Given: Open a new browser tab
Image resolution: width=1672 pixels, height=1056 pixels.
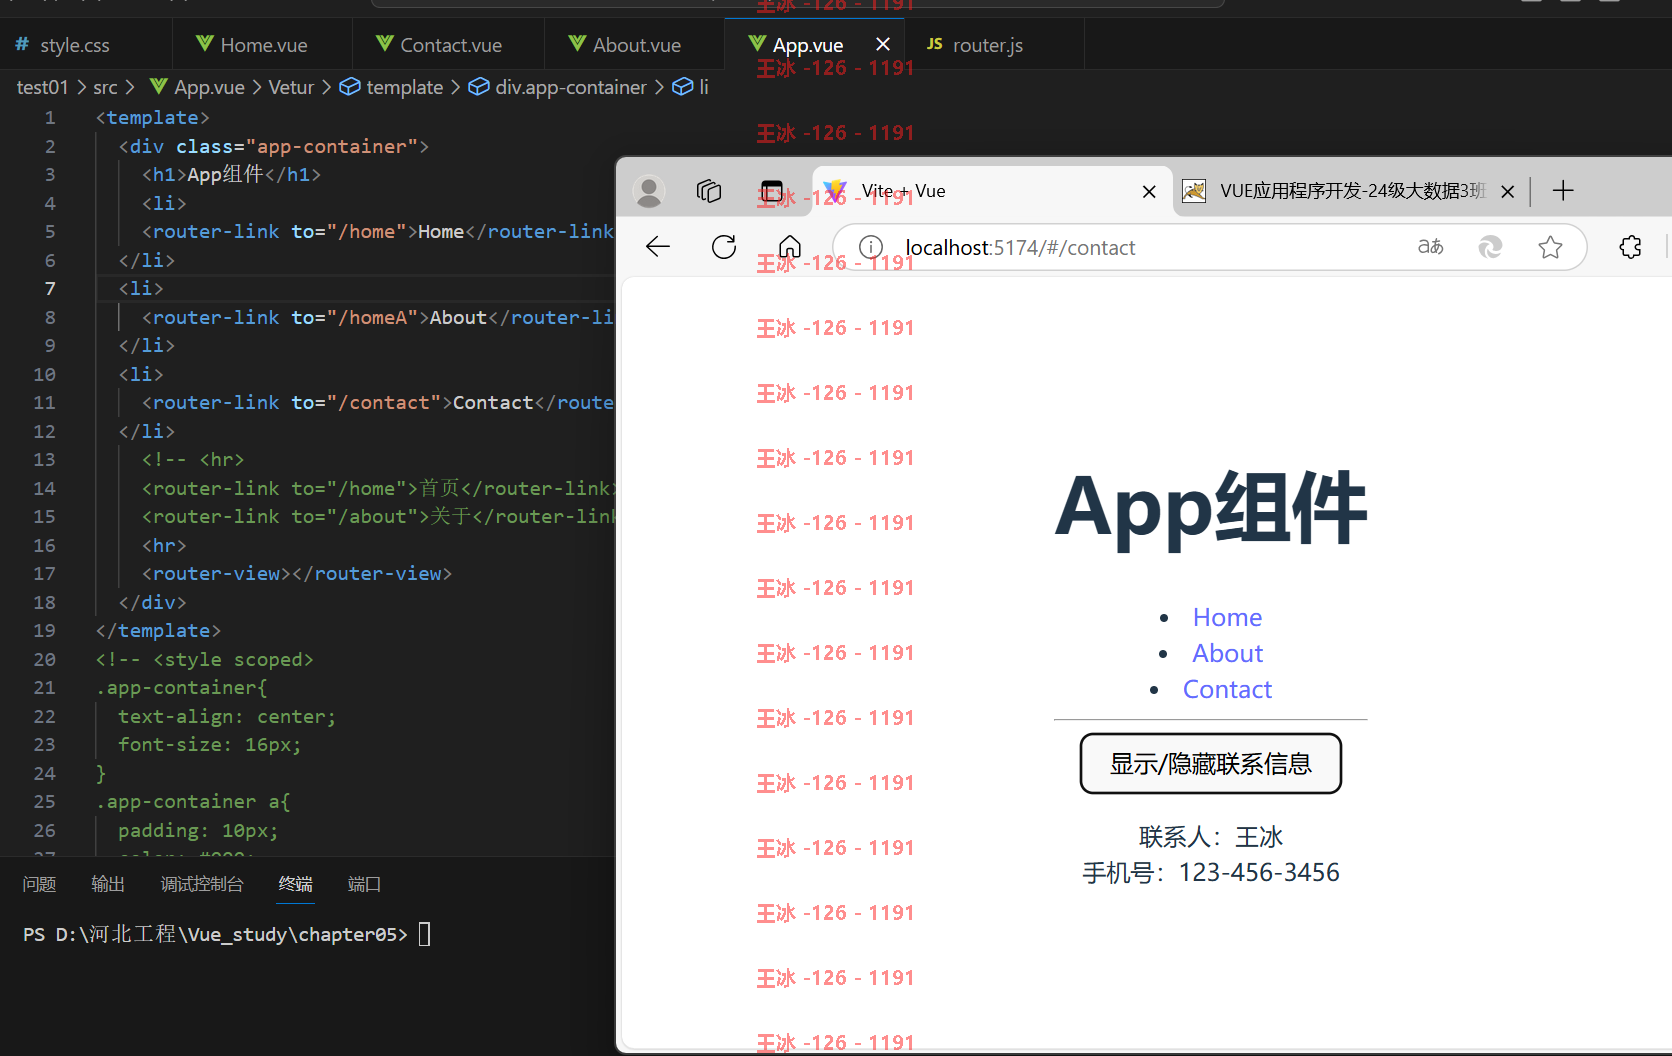Looking at the screenshot, I should [x=1564, y=190].
